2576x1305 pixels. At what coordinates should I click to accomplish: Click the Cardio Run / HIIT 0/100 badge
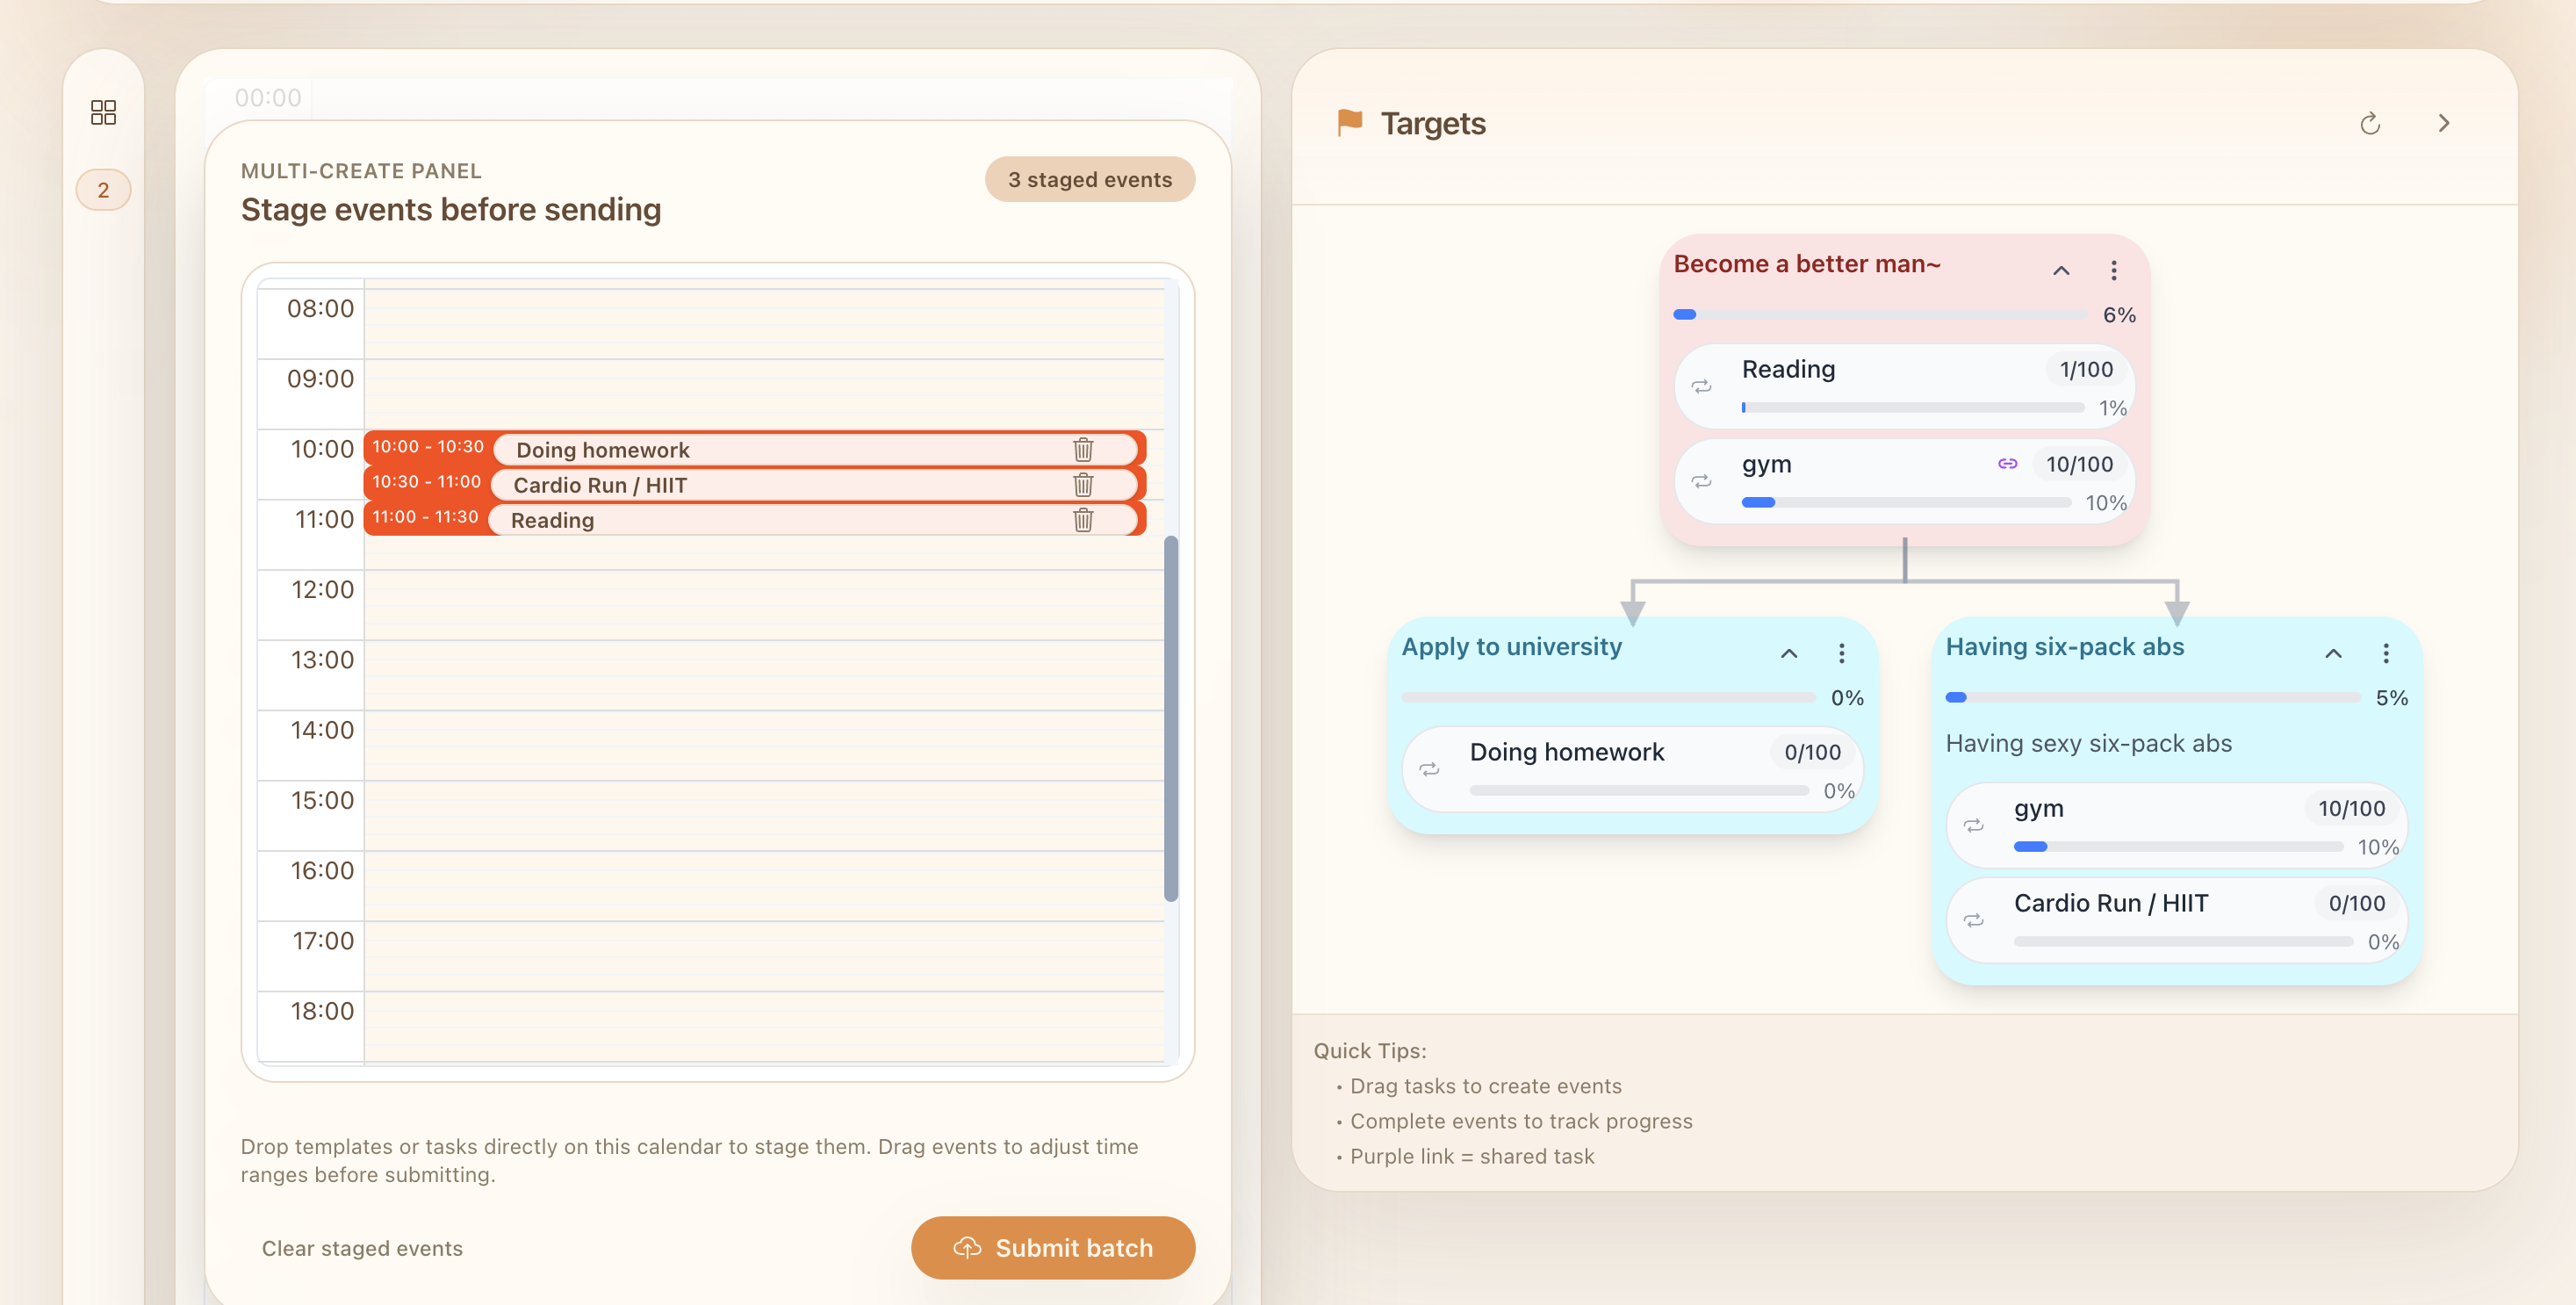pos(2357,904)
